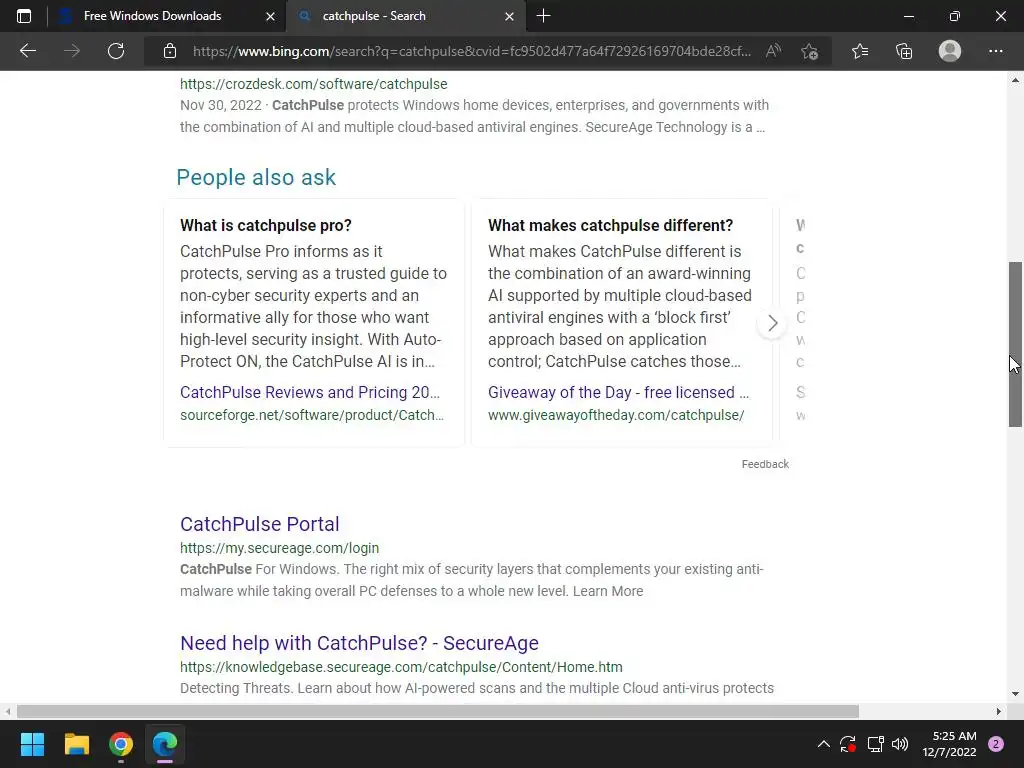Image resolution: width=1024 pixels, height=768 pixels.
Task: Close the catchpulse - Search tab
Action: click(x=509, y=16)
